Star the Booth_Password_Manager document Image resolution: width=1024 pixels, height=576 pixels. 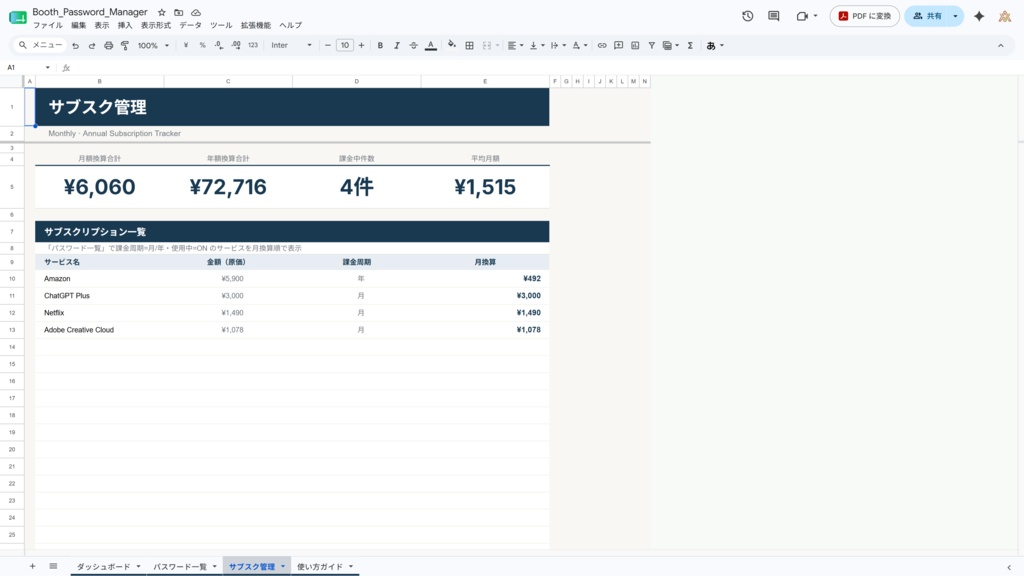point(162,12)
